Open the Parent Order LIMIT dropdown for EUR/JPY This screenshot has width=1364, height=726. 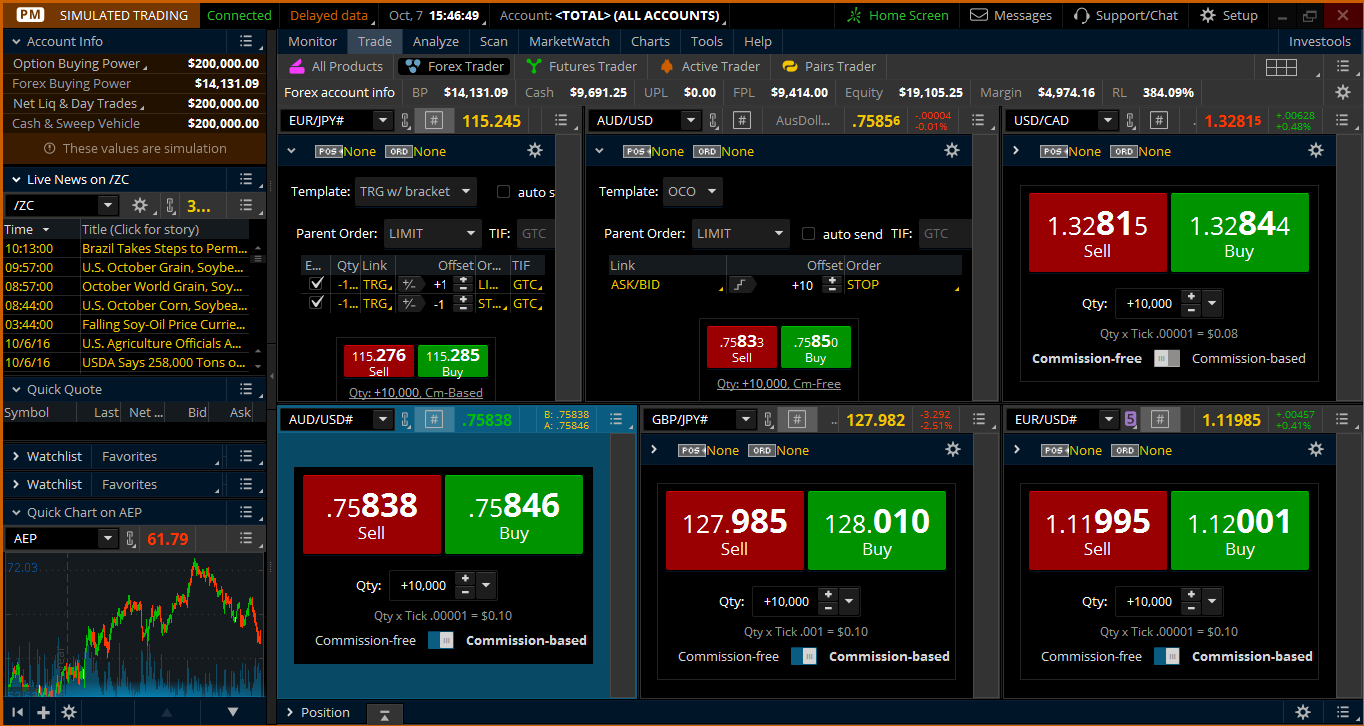point(432,233)
